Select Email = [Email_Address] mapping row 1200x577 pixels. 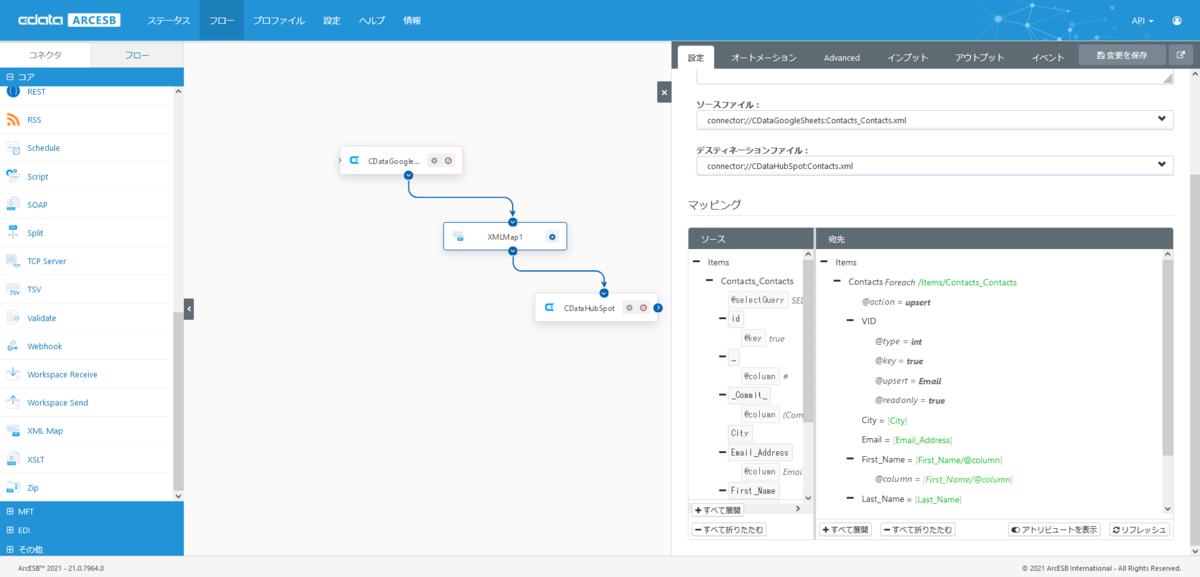(907, 439)
